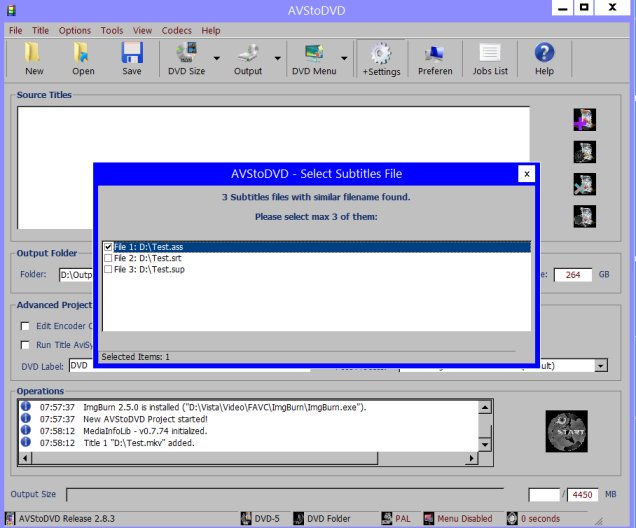
Task: Close the Select Subtitles File dialog
Action: (526, 174)
